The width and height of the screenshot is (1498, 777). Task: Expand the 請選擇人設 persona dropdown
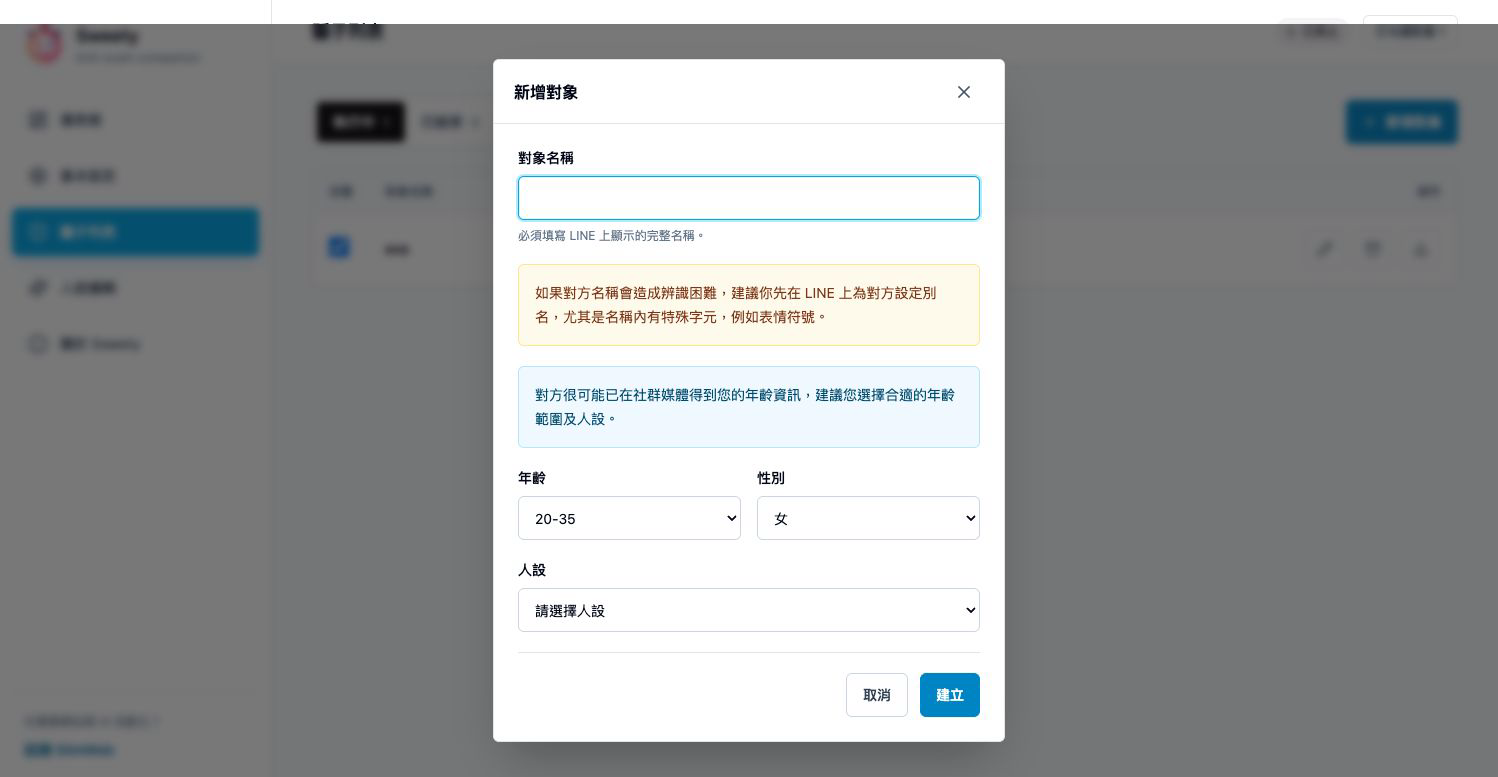749,610
